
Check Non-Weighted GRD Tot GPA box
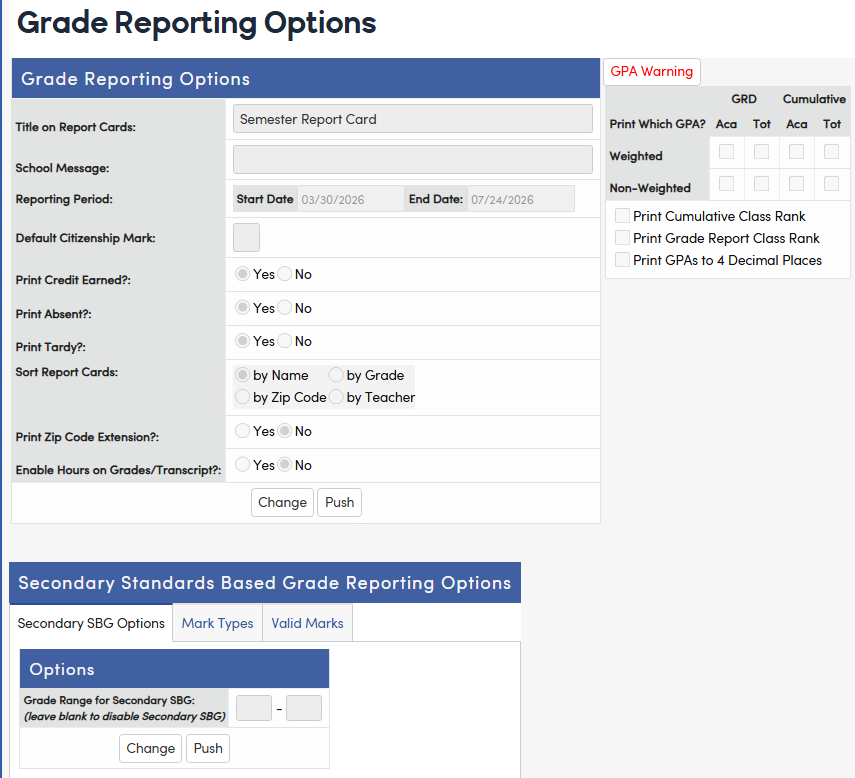(761, 184)
